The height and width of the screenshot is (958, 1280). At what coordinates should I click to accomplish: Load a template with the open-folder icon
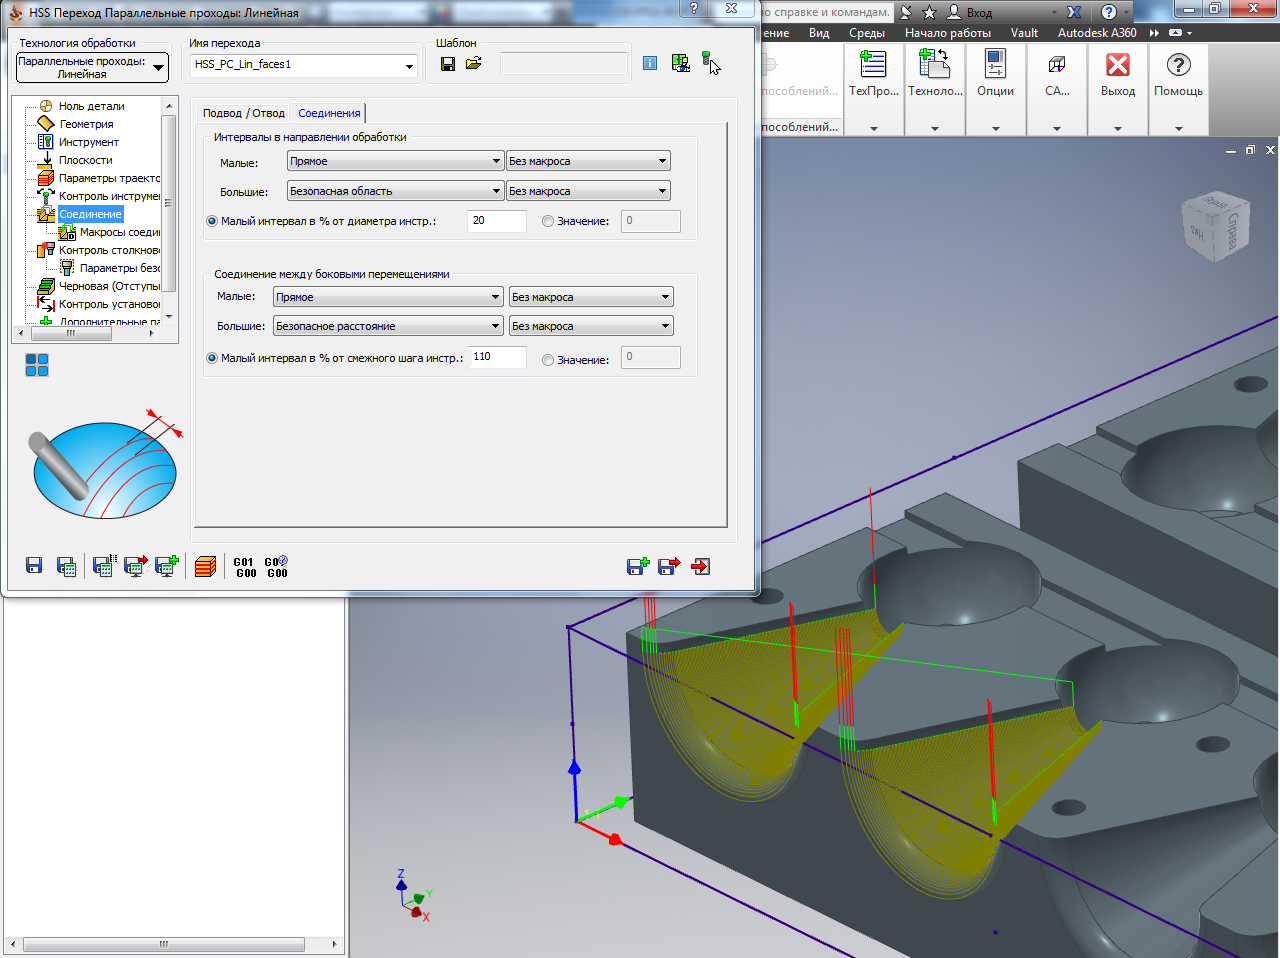[x=473, y=64]
